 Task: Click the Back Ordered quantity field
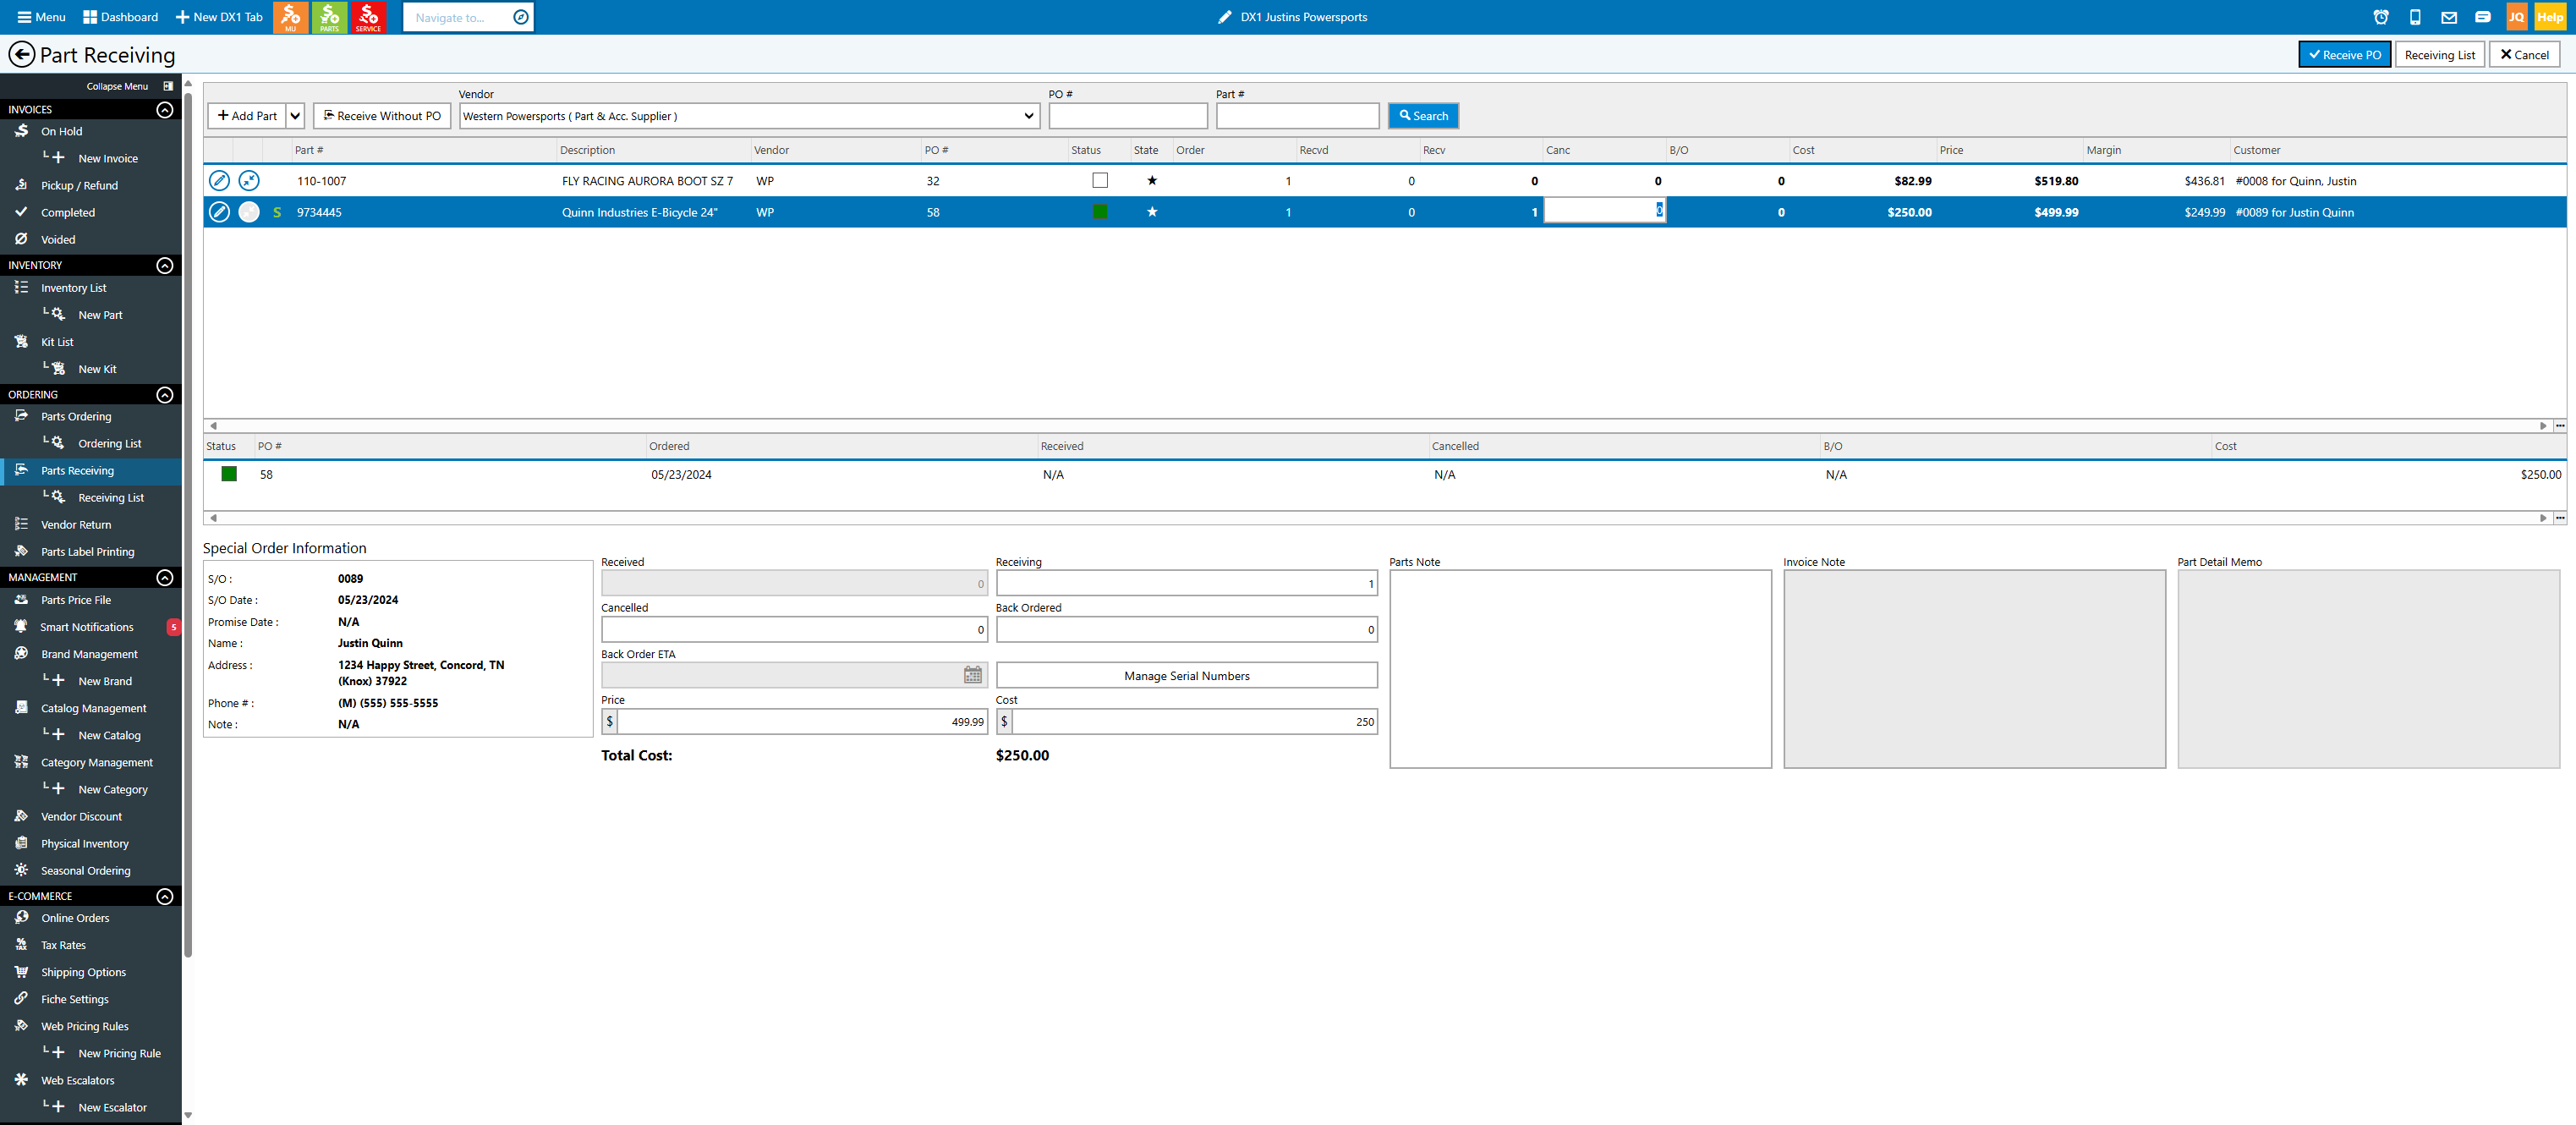[x=1186, y=630]
